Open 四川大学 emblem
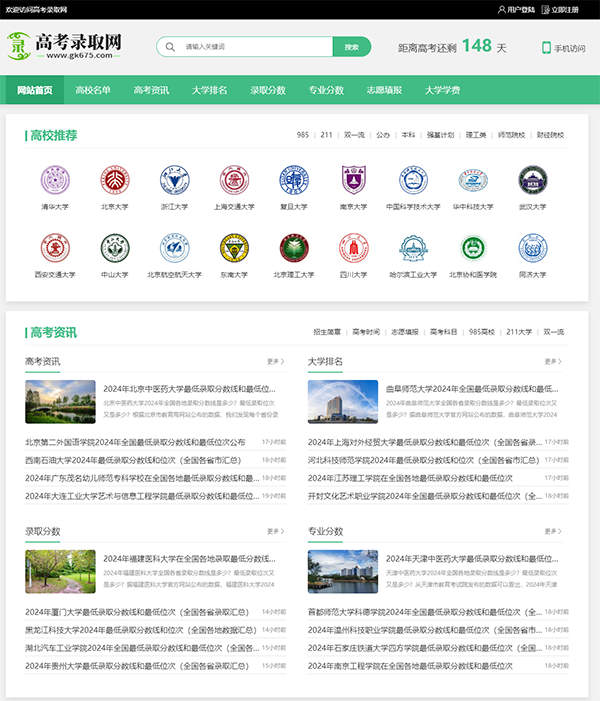 click(x=354, y=248)
